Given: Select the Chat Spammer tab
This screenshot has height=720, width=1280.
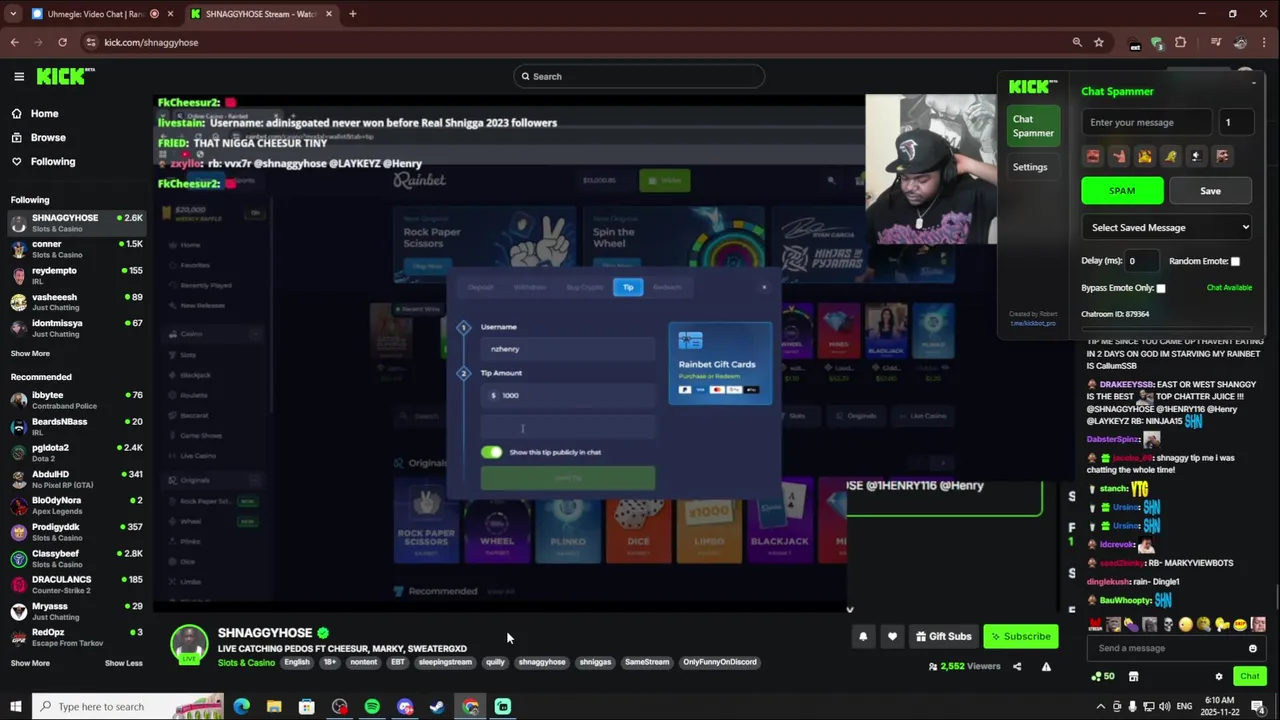Looking at the screenshot, I should pos(1033,126).
